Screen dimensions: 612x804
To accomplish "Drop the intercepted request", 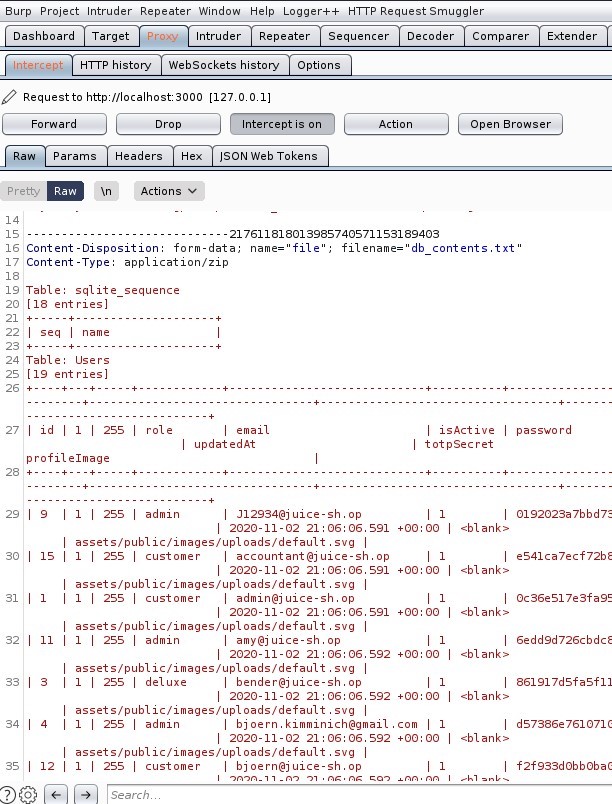I will click(x=168, y=124).
